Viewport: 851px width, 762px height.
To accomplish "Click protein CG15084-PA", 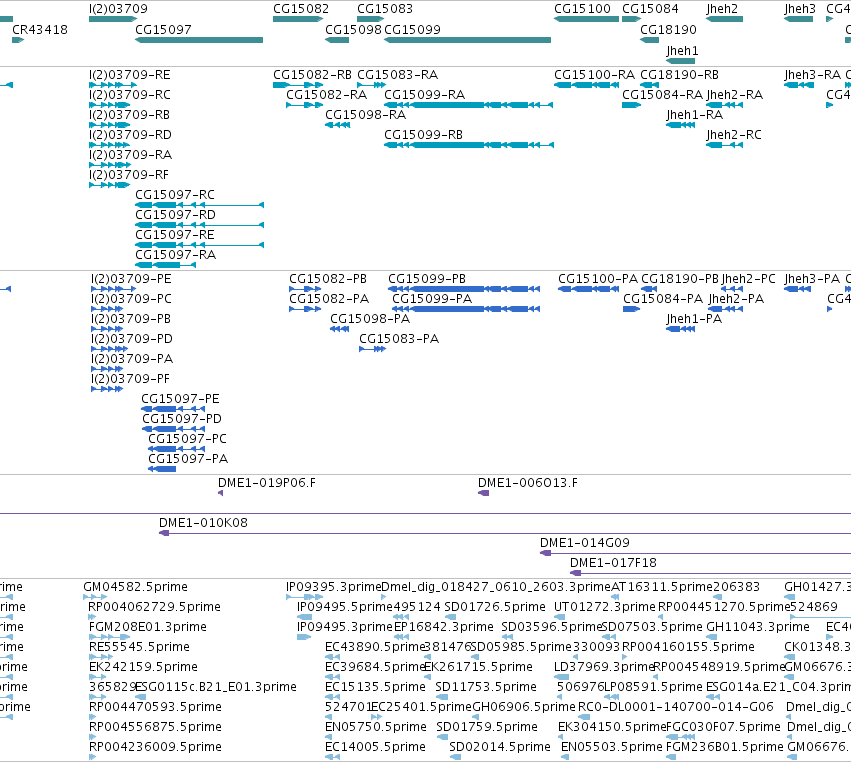I will [632, 309].
